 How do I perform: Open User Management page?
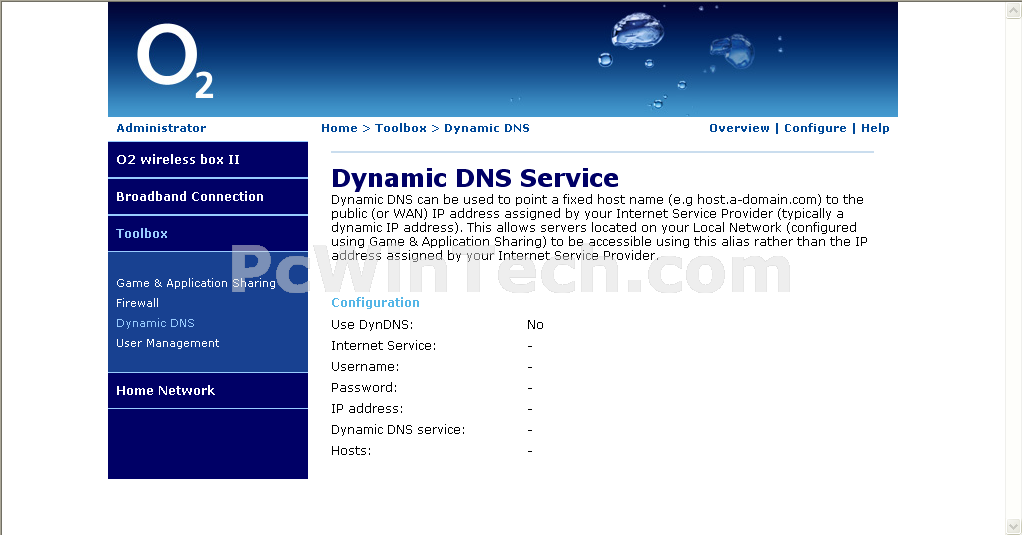[x=168, y=343]
